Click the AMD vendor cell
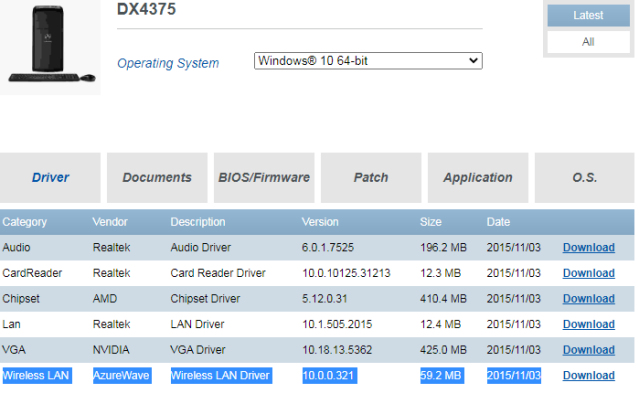Screen dimensions: 639x393 coord(105,299)
